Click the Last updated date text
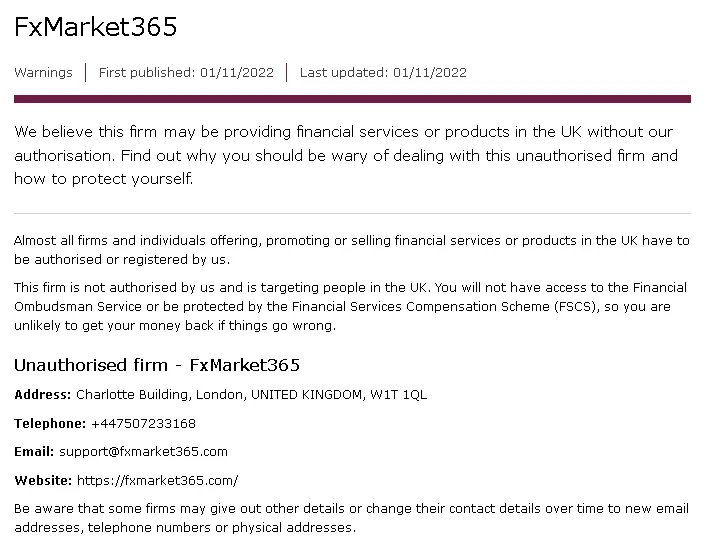This screenshot has height=538, width=707. (x=383, y=72)
